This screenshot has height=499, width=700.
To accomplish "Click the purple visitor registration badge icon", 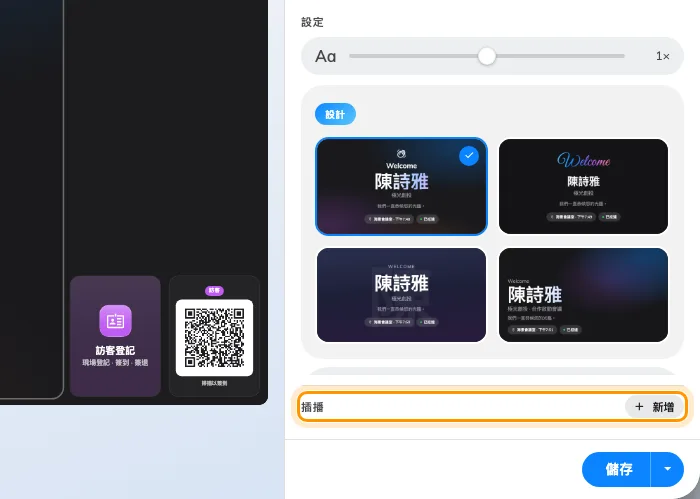I will [115, 320].
